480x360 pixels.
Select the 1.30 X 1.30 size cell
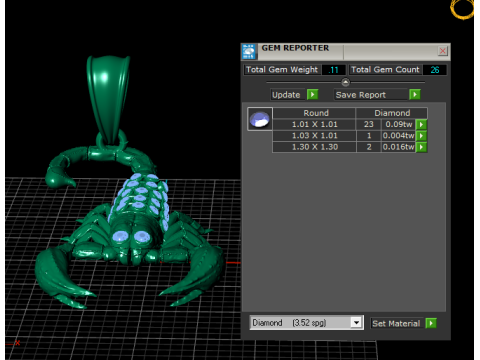click(x=314, y=147)
